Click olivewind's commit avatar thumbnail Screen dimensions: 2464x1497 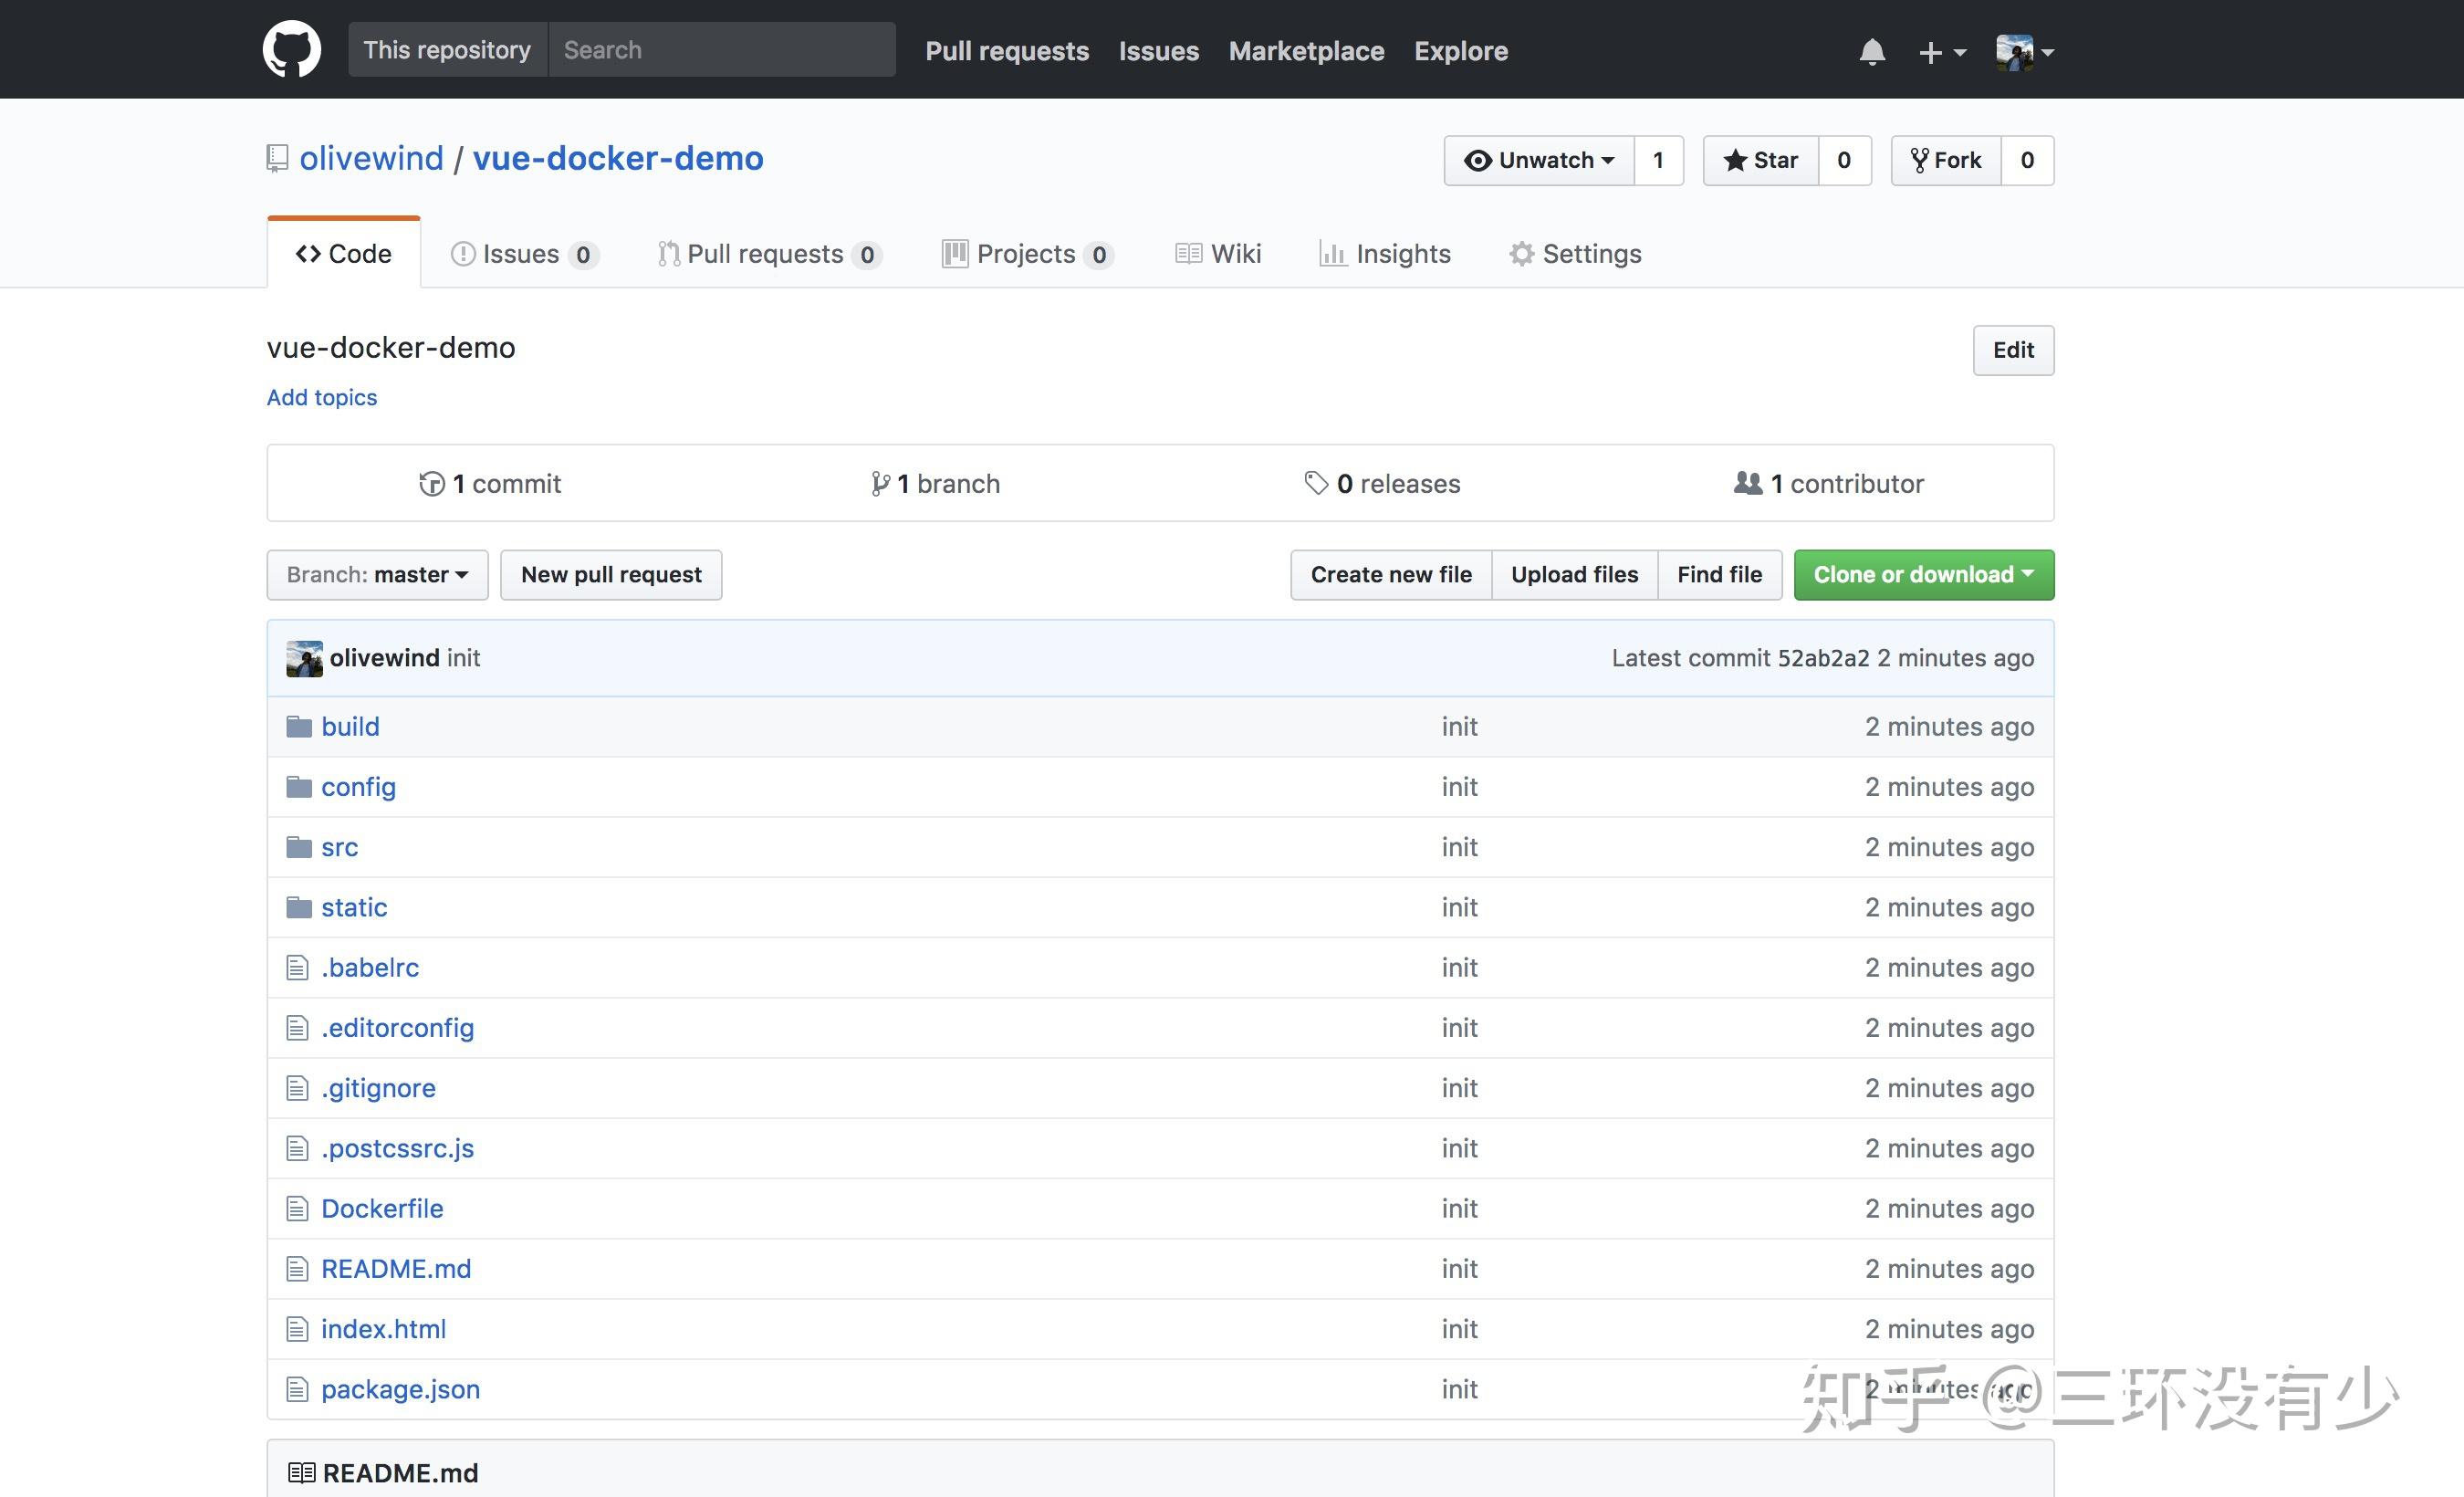pyautogui.click(x=304, y=659)
